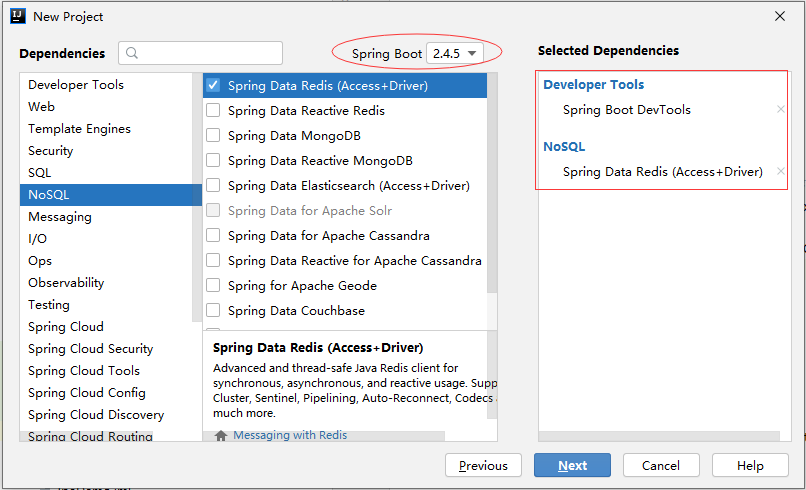Open the Messaging with Redis guide link
The width and height of the screenshot is (806, 490).
point(290,435)
